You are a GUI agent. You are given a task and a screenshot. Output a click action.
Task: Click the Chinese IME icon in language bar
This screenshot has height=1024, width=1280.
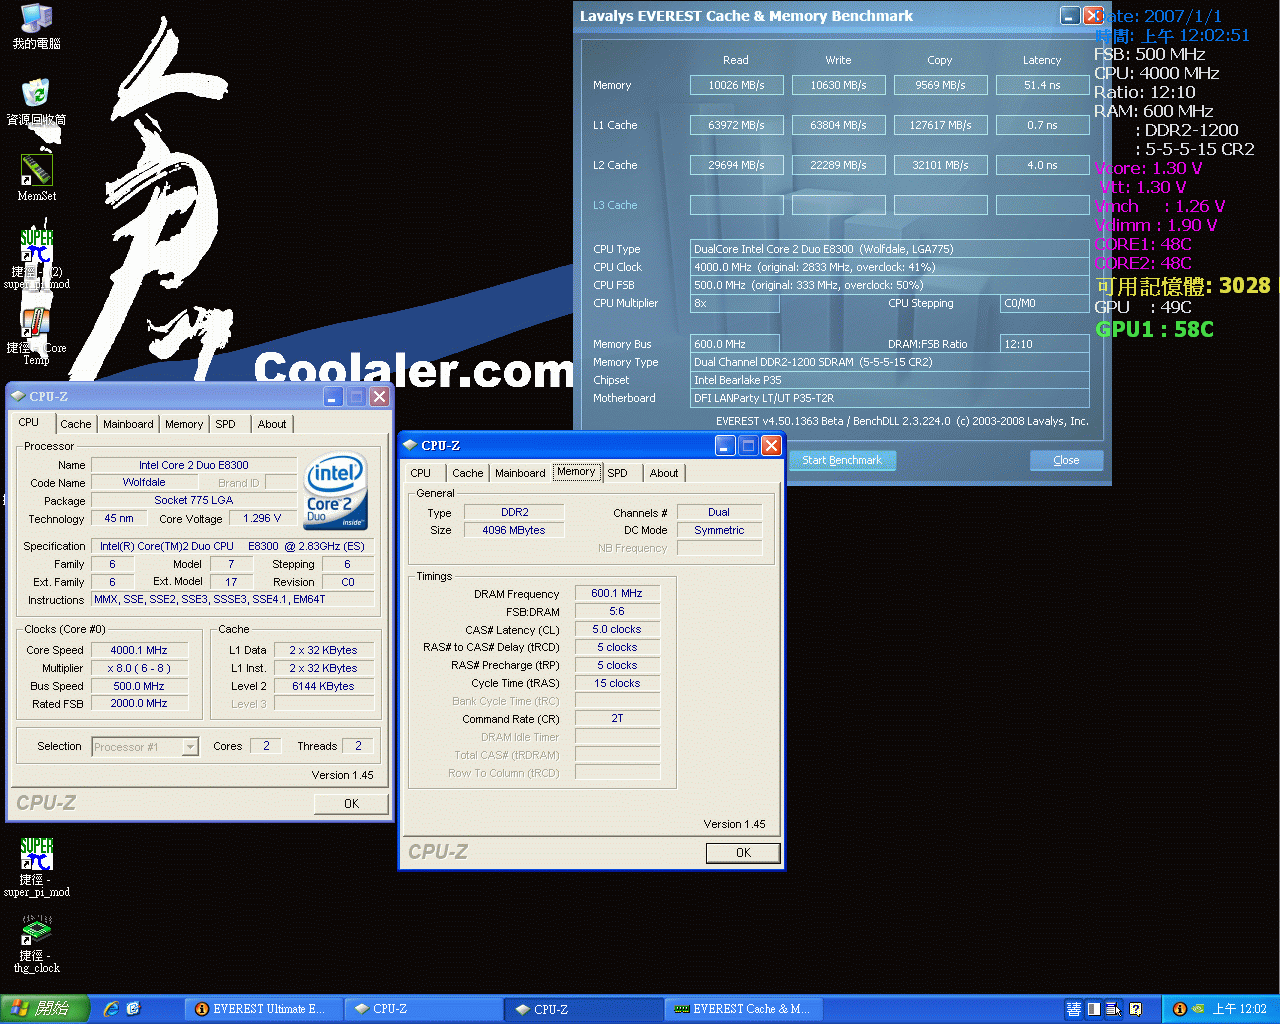coord(1074,1009)
